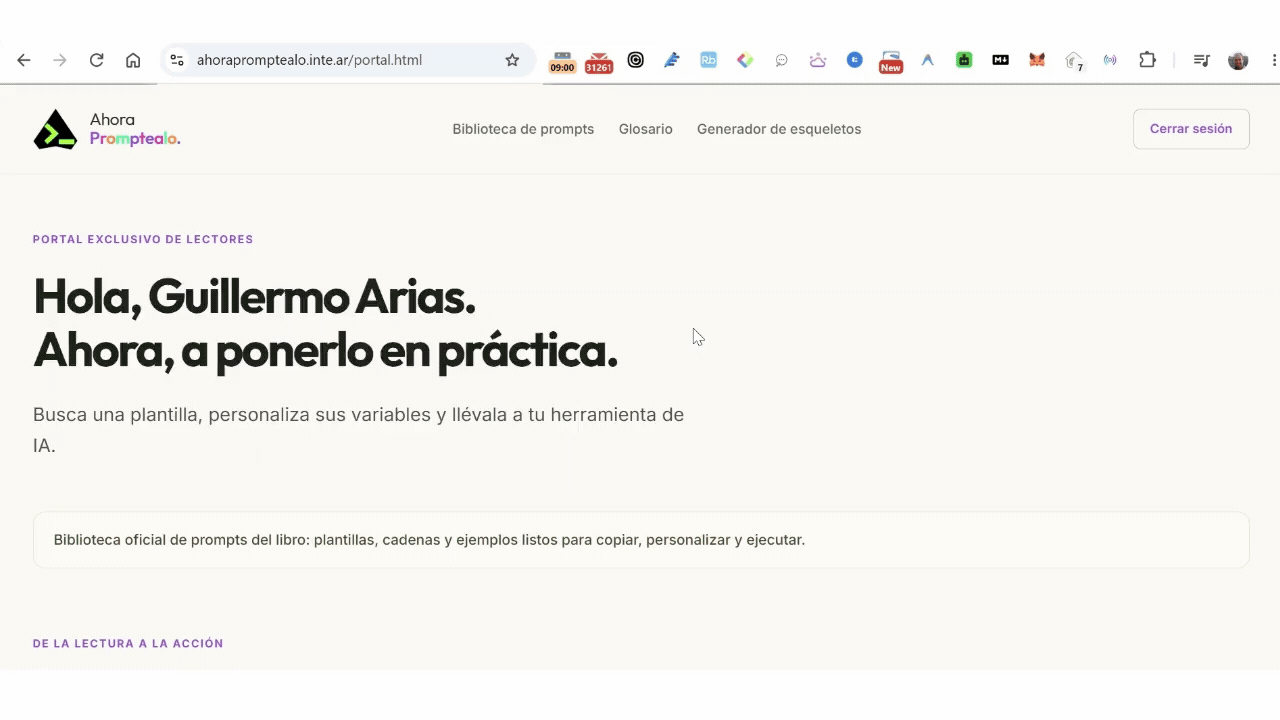Click the blue letter A extension icon
The height and width of the screenshot is (720, 1280).
927,60
